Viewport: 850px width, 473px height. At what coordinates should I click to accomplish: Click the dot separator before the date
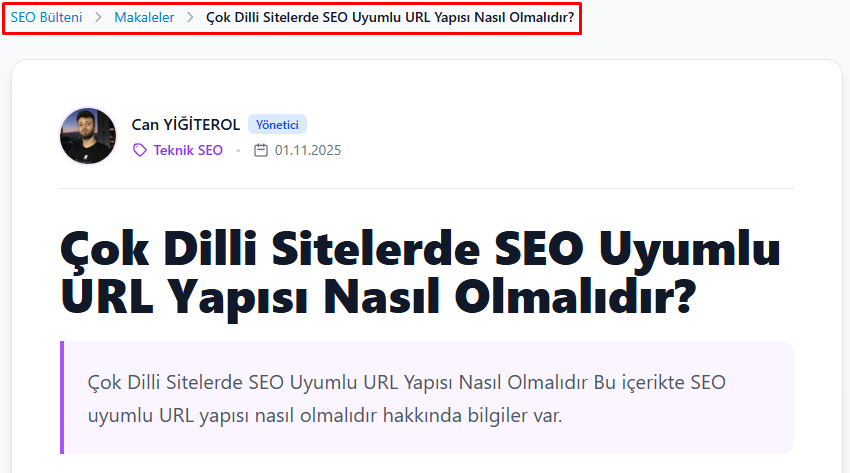pos(238,151)
